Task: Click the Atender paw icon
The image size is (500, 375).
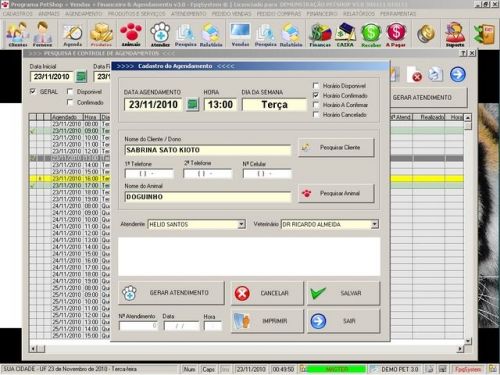Action: pos(160,34)
